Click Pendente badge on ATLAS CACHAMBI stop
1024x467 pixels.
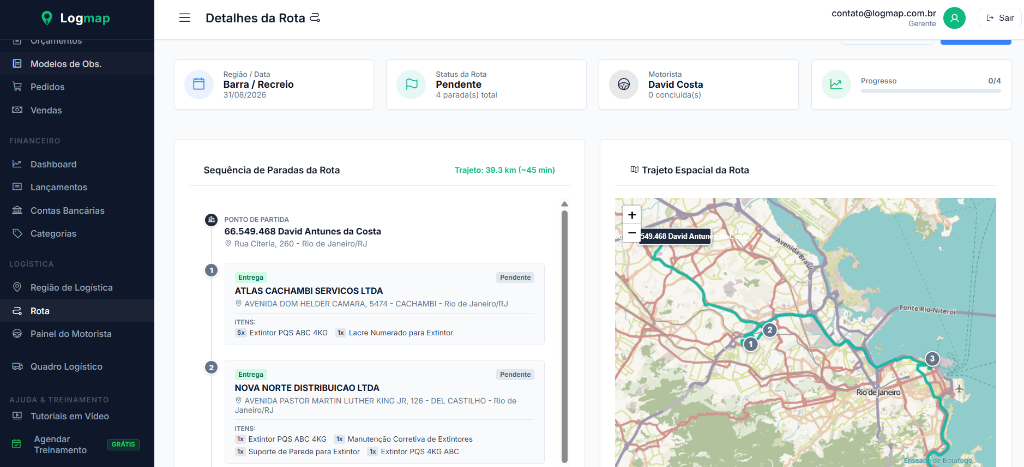(515, 278)
